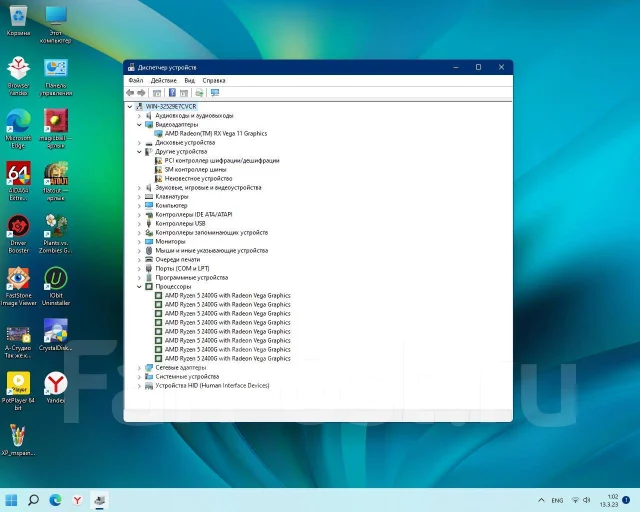Expand the Контроллеры USB category

(x=139, y=224)
